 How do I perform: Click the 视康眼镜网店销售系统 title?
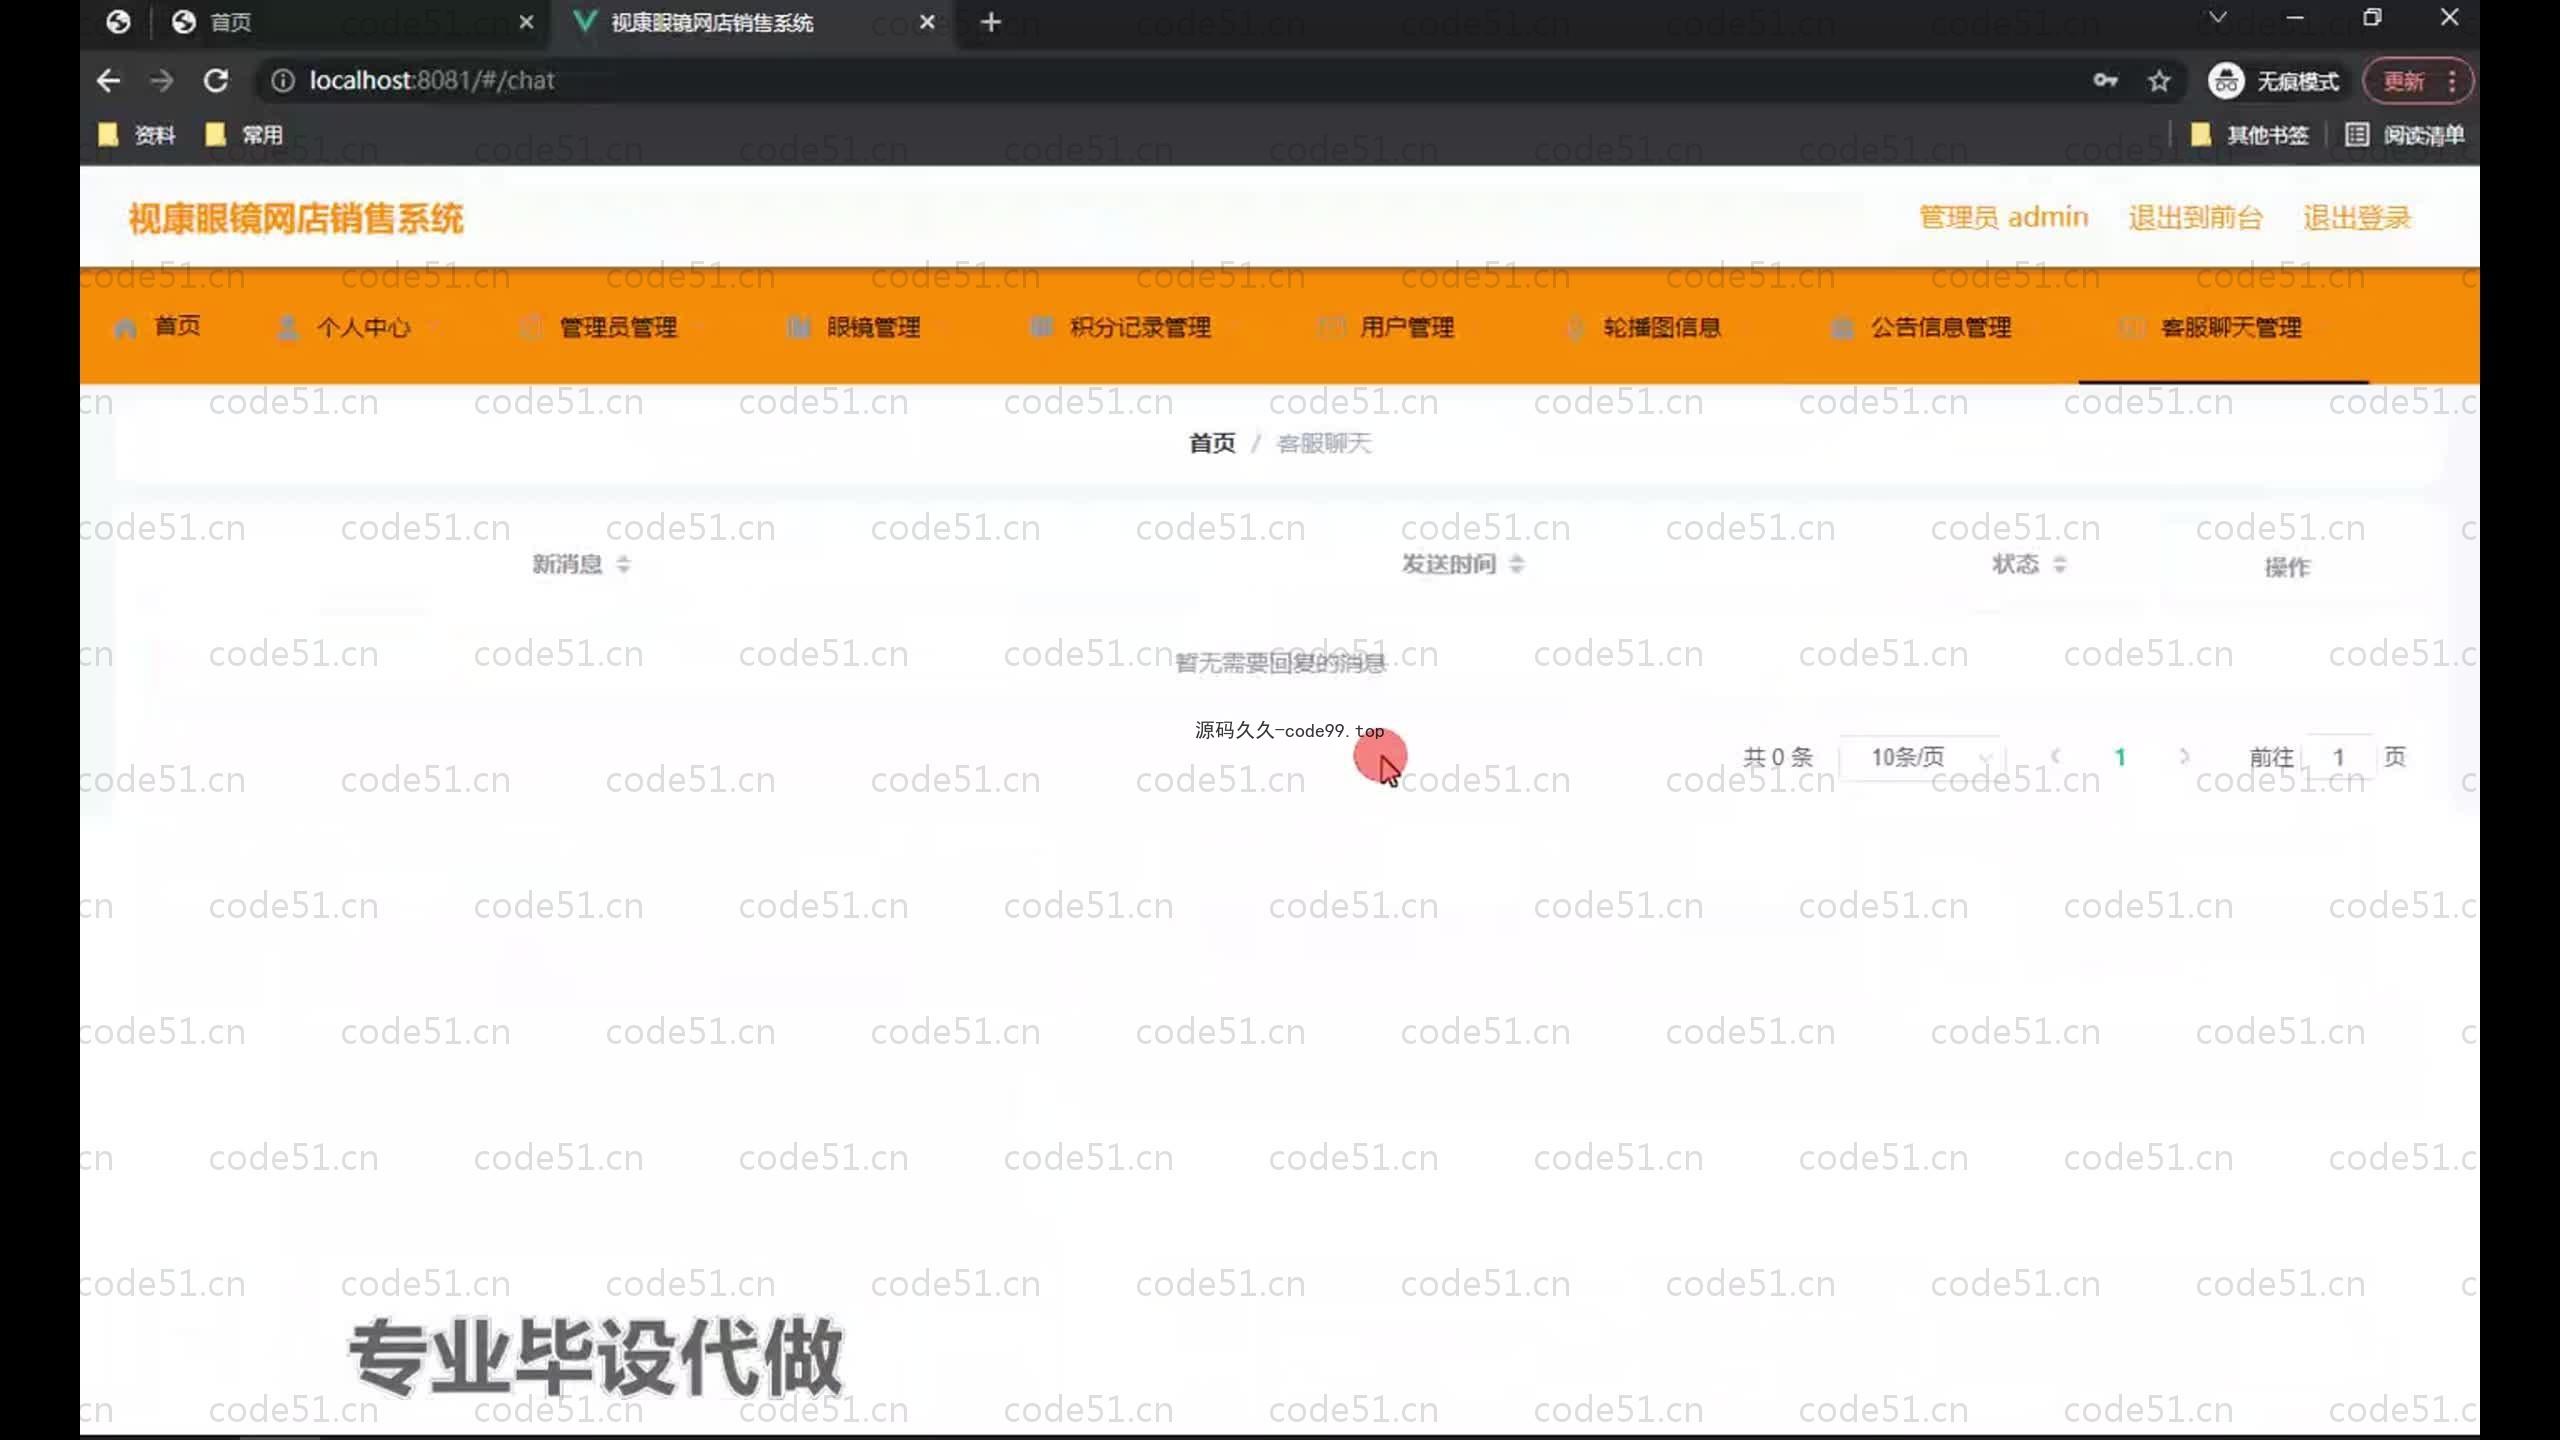296,218
